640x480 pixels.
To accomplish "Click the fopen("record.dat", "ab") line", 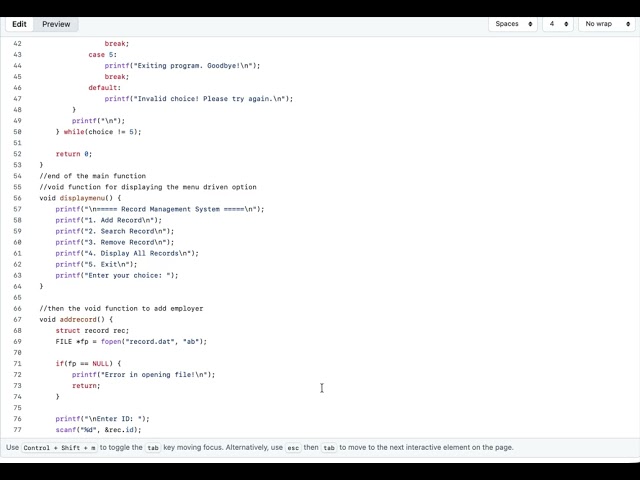I will tap(131, 342).
